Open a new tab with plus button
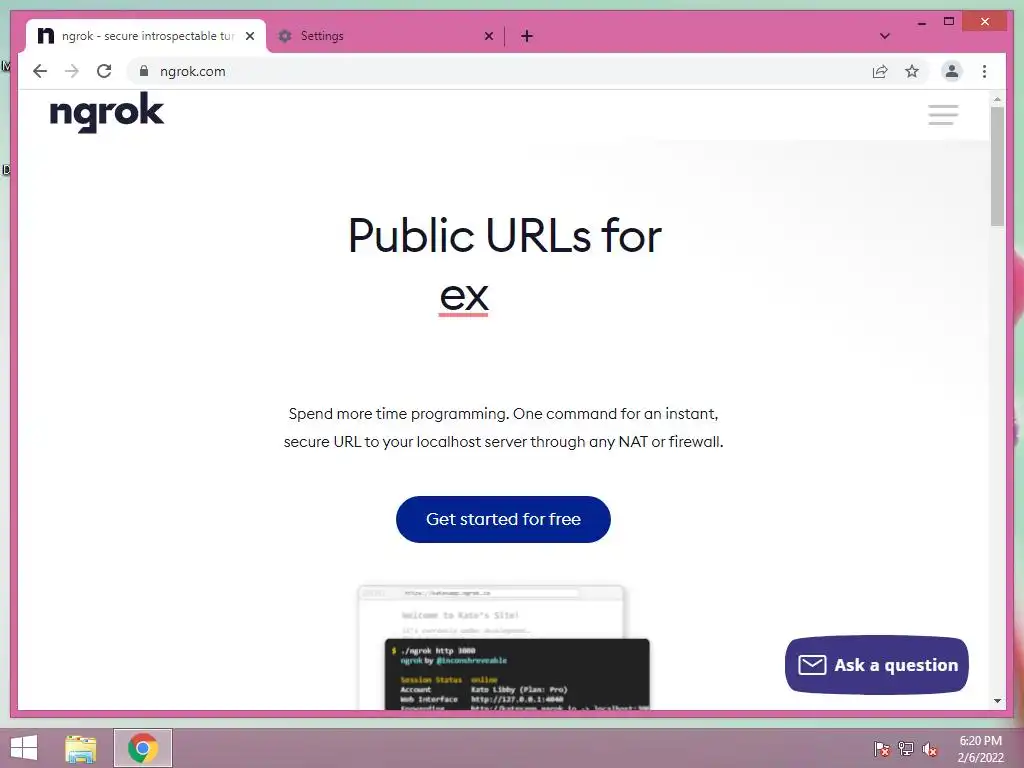Viewport: 1024px width, 768px height. [527, 36]
